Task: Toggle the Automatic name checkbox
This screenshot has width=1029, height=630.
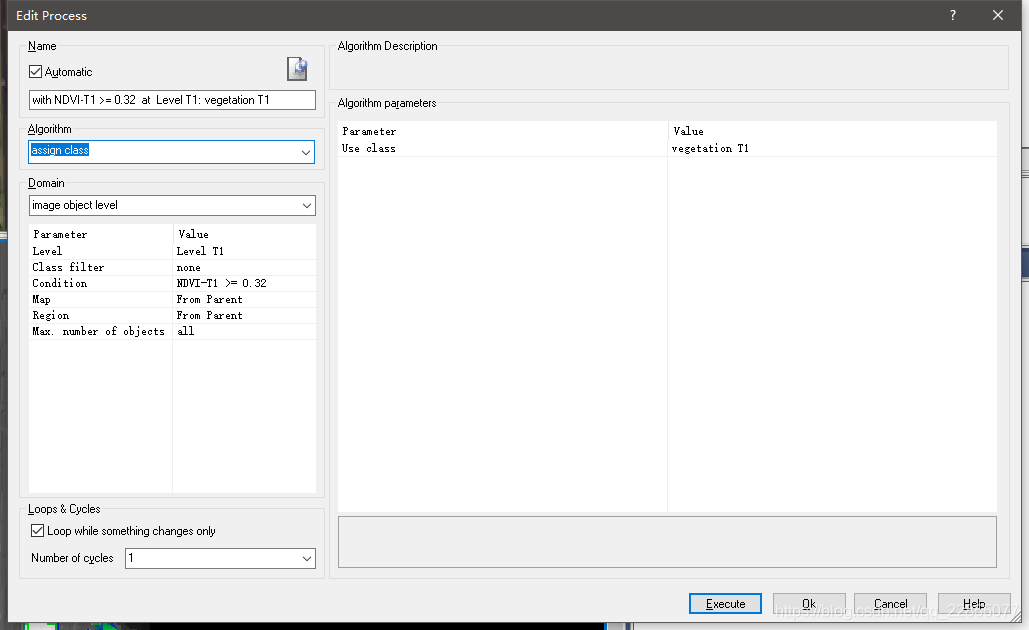Action: tap(36, 72)
